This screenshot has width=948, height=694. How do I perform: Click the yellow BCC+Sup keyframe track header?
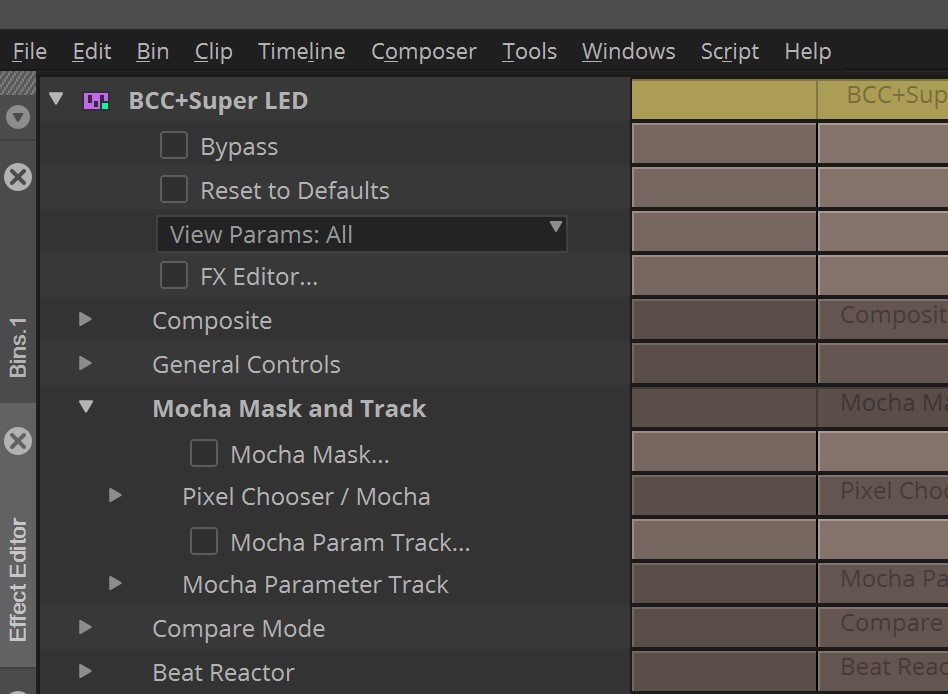pyautogui.click(x=790, y=99)
